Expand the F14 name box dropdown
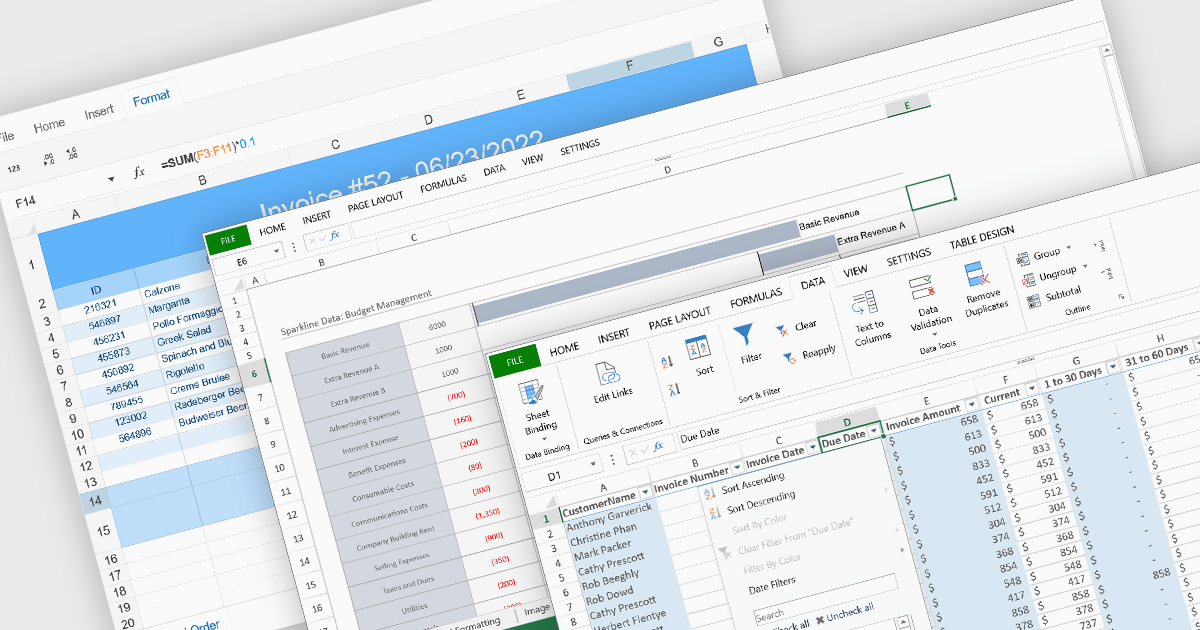 111,180
